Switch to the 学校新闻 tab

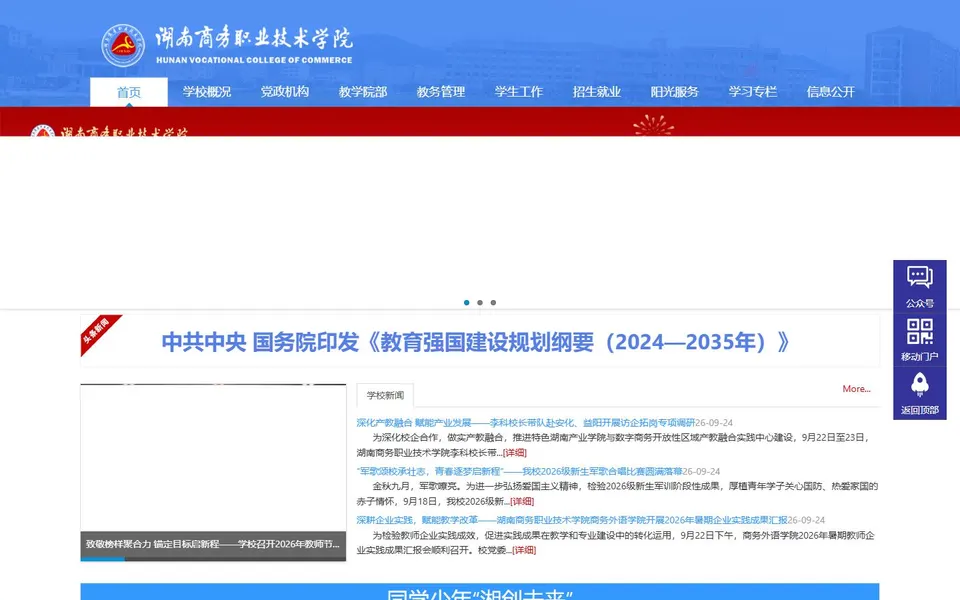pos(385,396)
